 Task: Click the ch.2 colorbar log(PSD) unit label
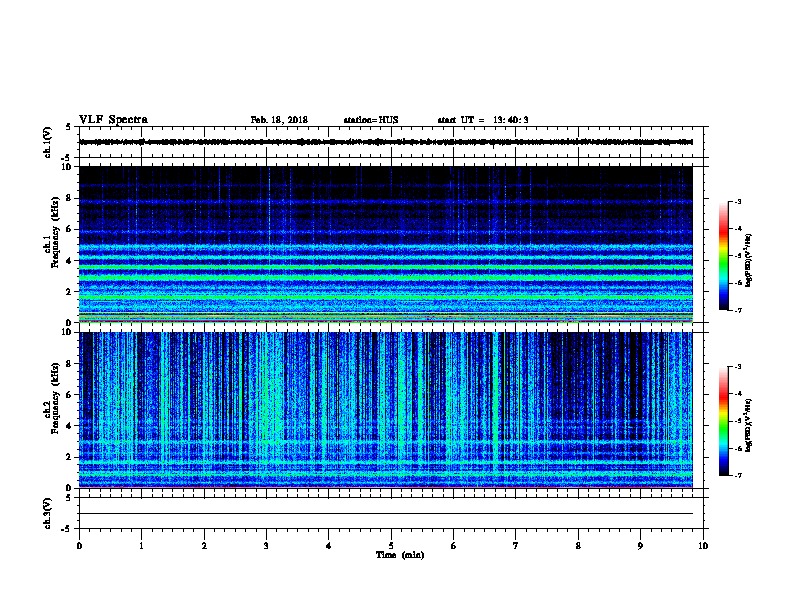[748, 425]
